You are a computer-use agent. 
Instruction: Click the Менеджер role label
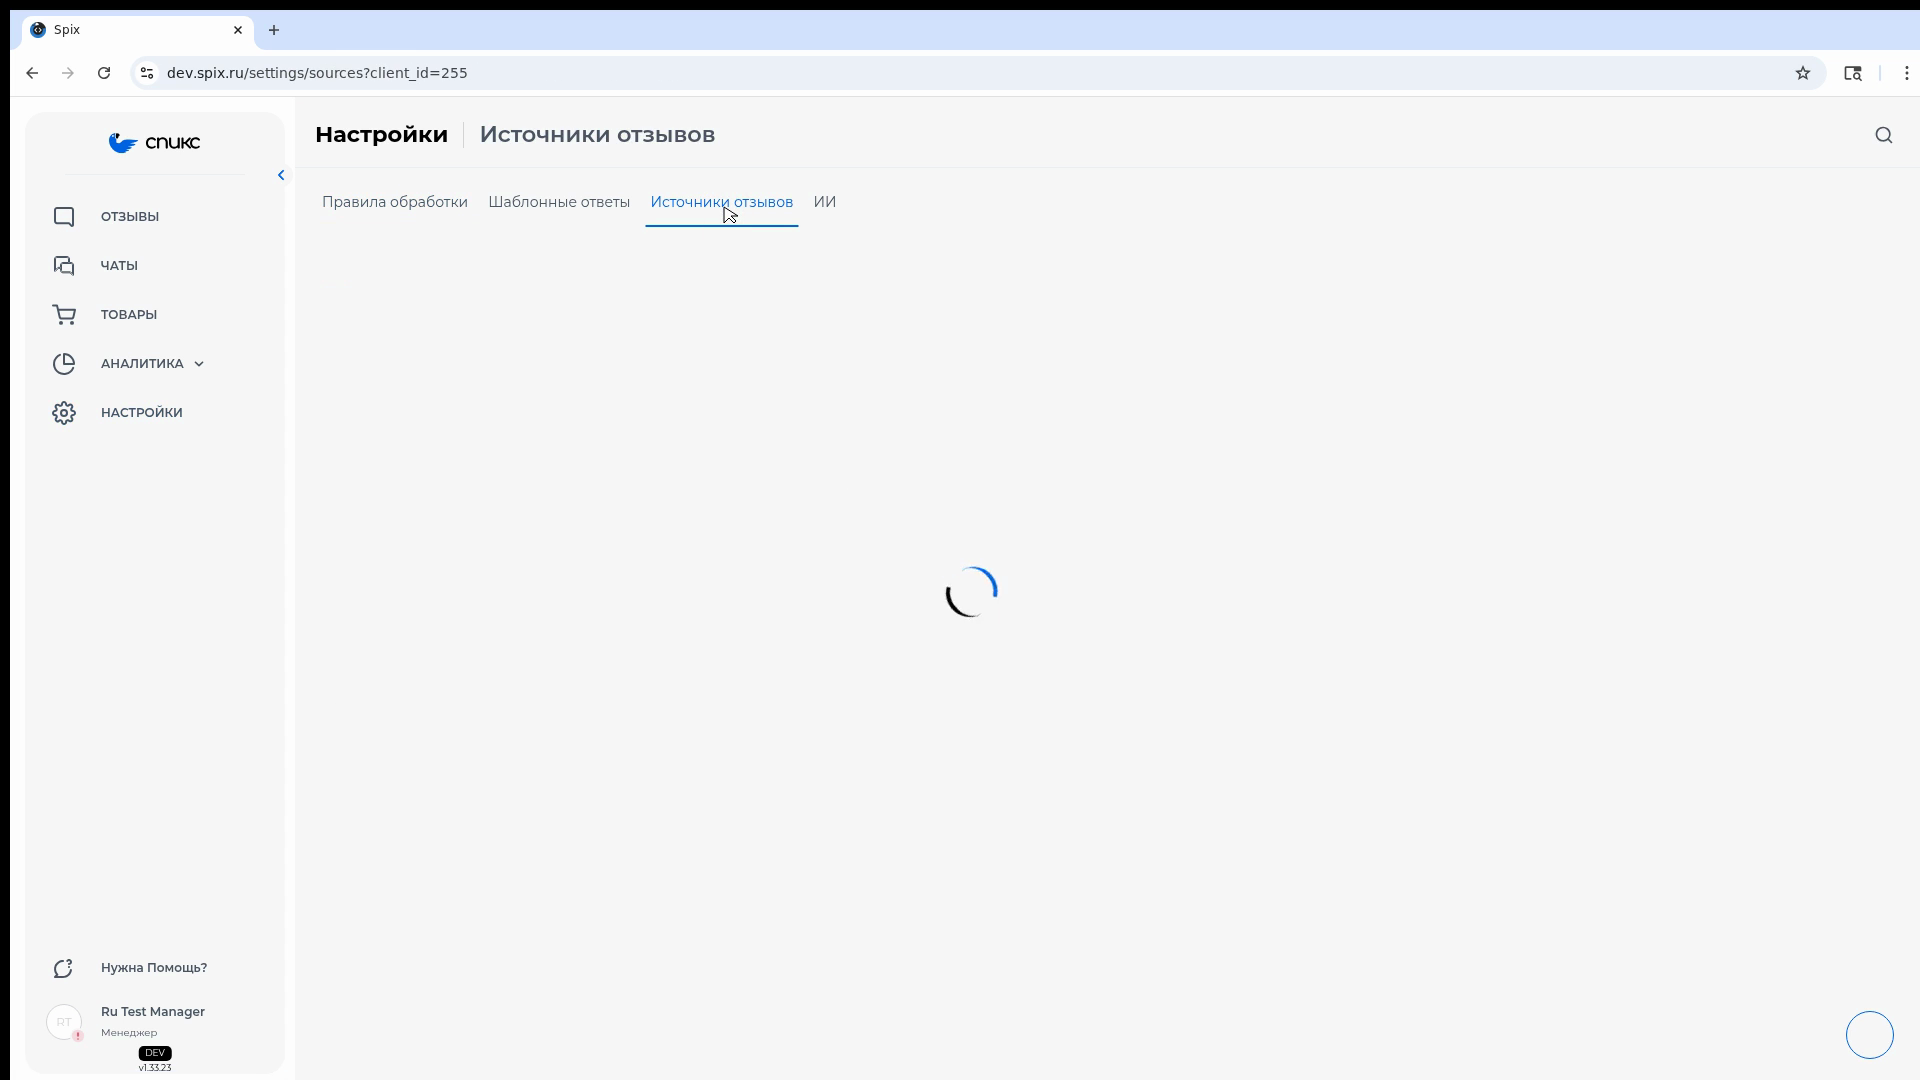[x=129, y=1033]
